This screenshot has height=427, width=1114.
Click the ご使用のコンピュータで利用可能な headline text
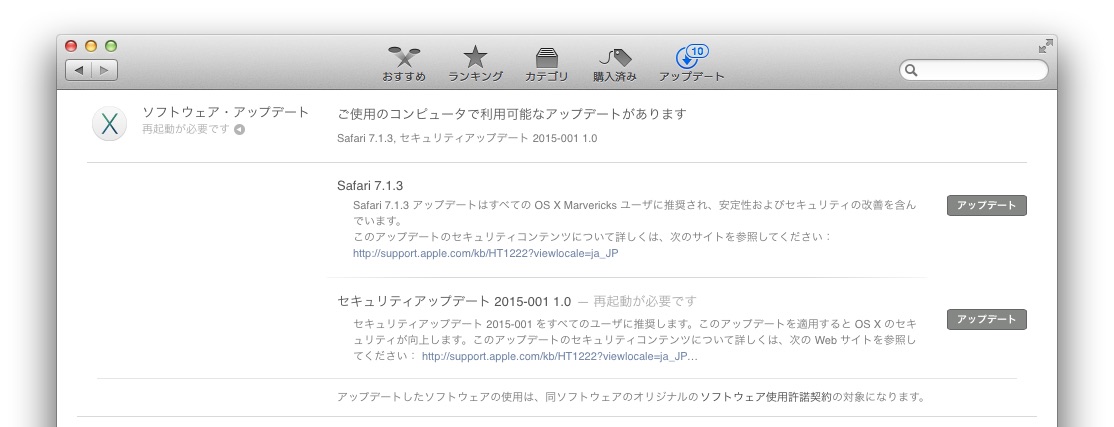pyautogui.click(x=512, y=114)
